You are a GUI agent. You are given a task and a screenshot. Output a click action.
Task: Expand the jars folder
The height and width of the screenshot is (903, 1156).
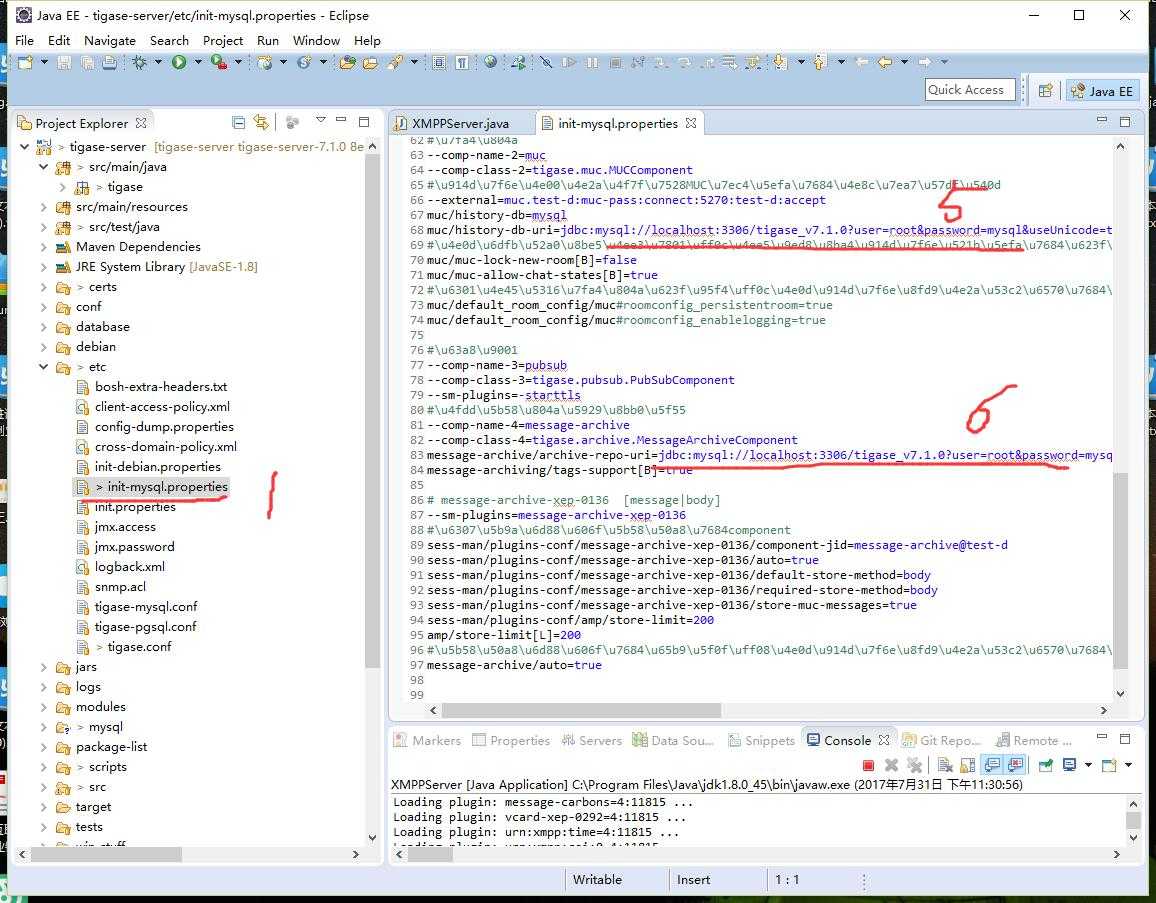coord(43,667)
